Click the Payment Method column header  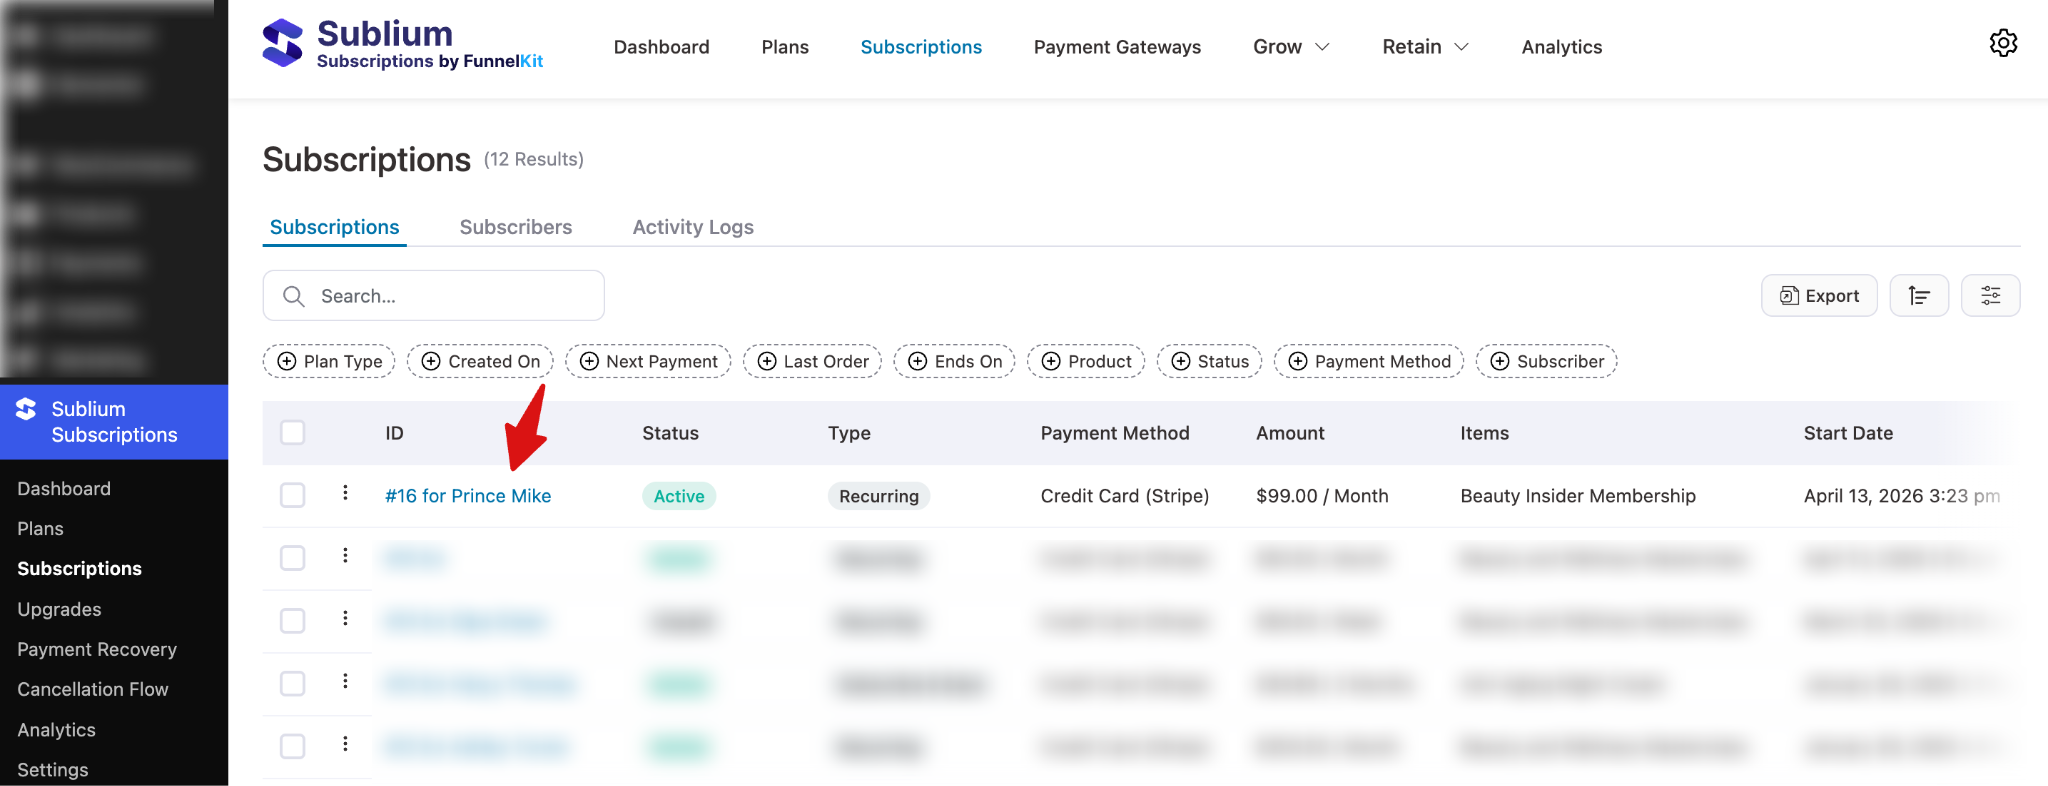point(1115,433)
